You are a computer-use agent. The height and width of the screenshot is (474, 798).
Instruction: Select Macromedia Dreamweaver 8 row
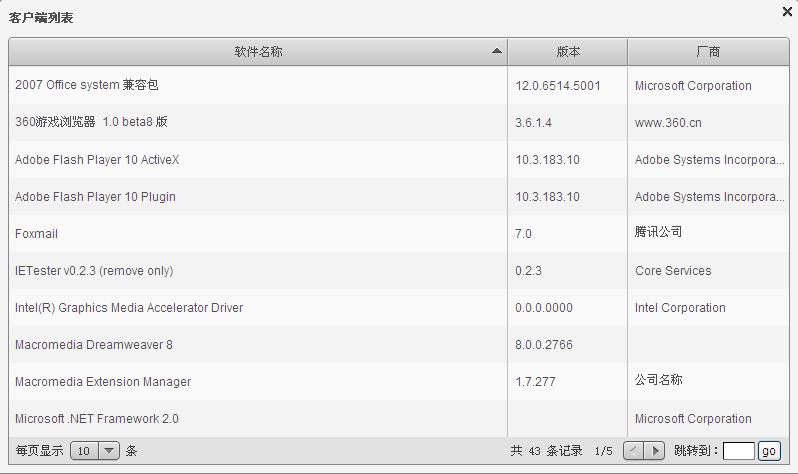(399, 345)
